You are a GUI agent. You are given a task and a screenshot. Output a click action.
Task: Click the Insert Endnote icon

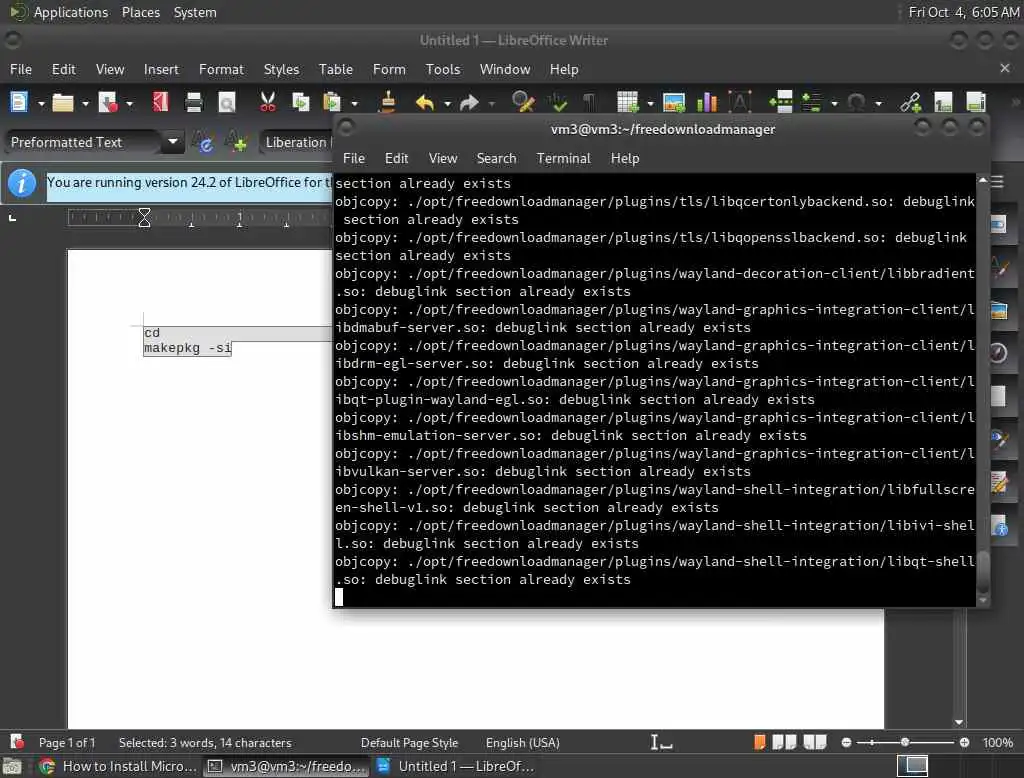pos(976,102)
